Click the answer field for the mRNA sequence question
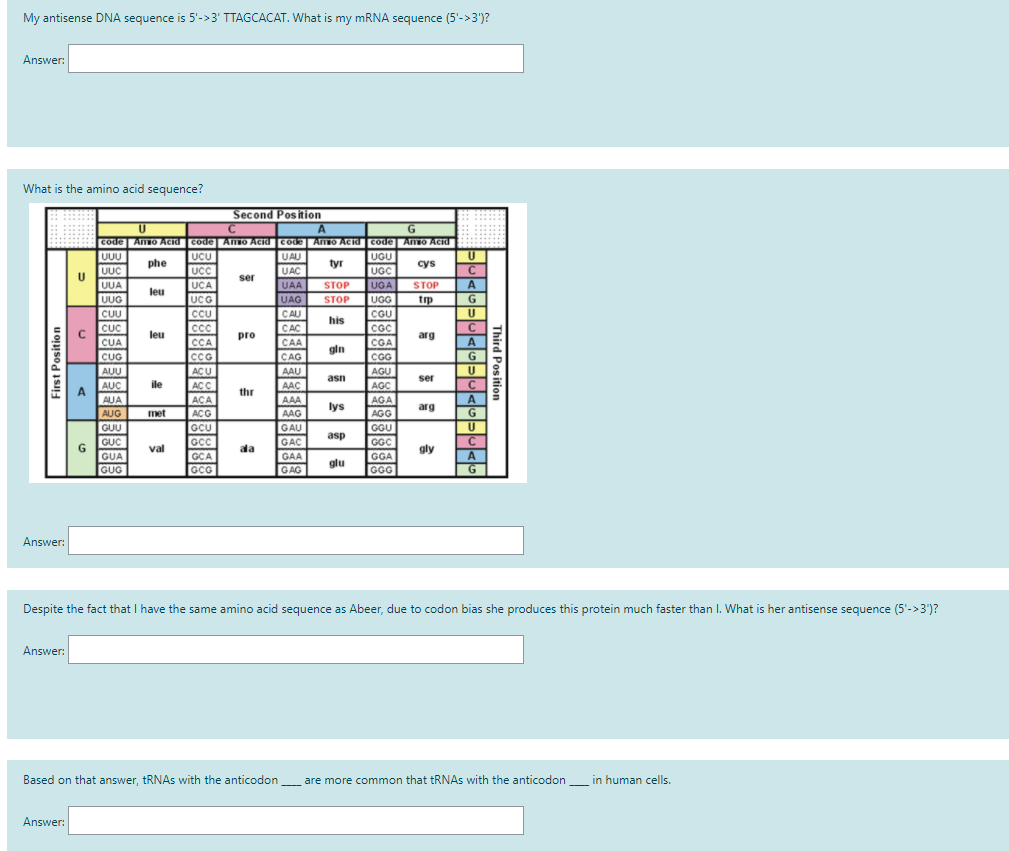 295,58
